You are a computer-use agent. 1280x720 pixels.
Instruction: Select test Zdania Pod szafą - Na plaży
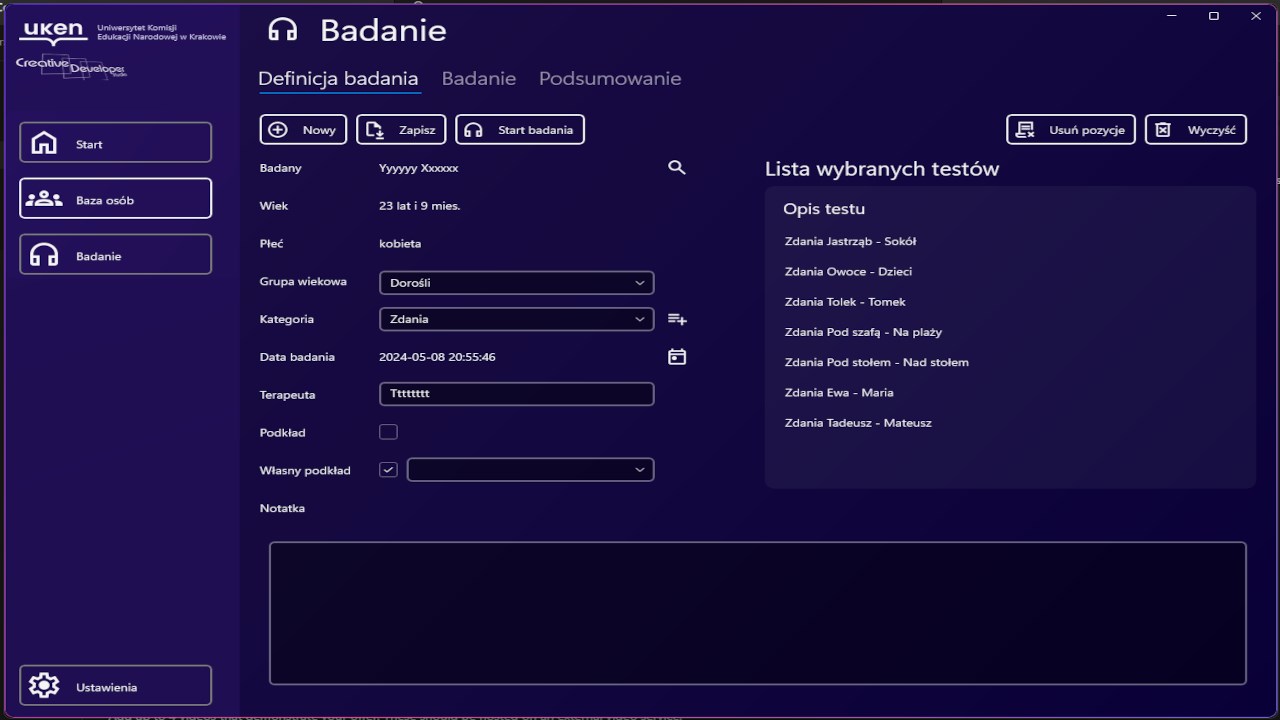tap(863, 332)
